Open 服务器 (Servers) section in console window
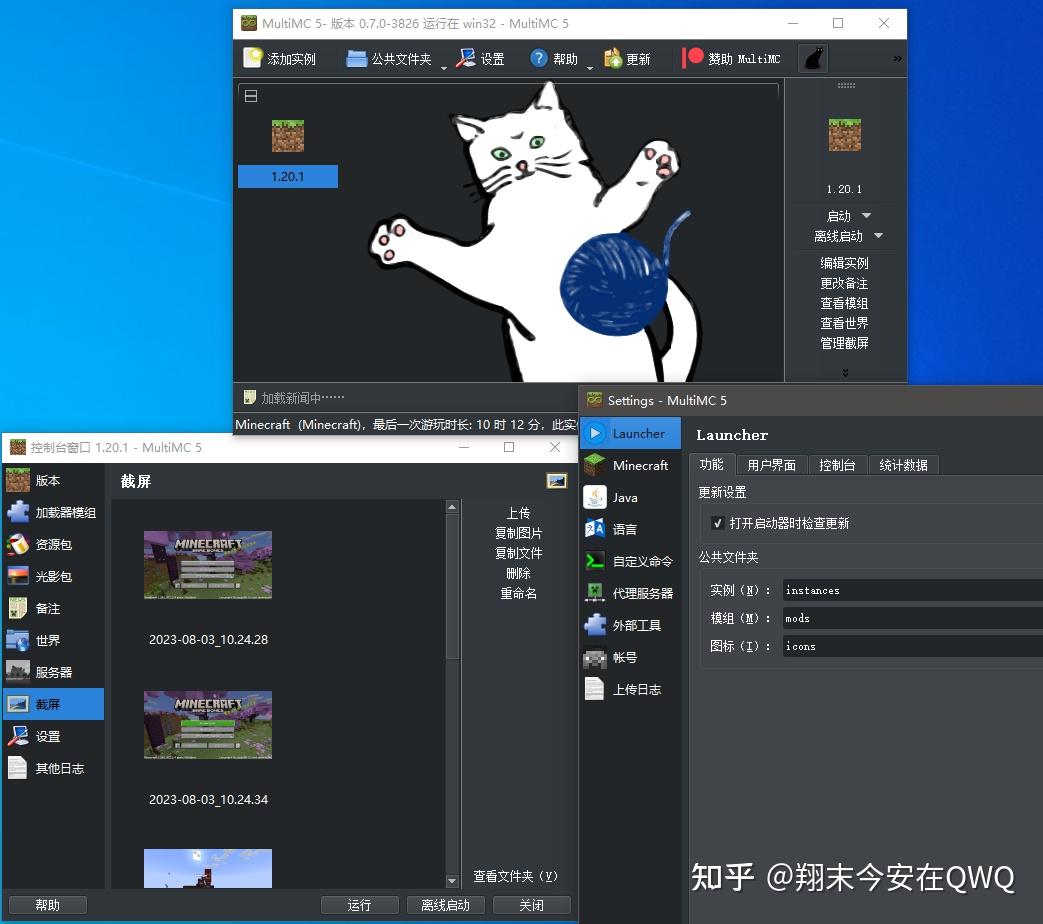 [x=53, y=671]
